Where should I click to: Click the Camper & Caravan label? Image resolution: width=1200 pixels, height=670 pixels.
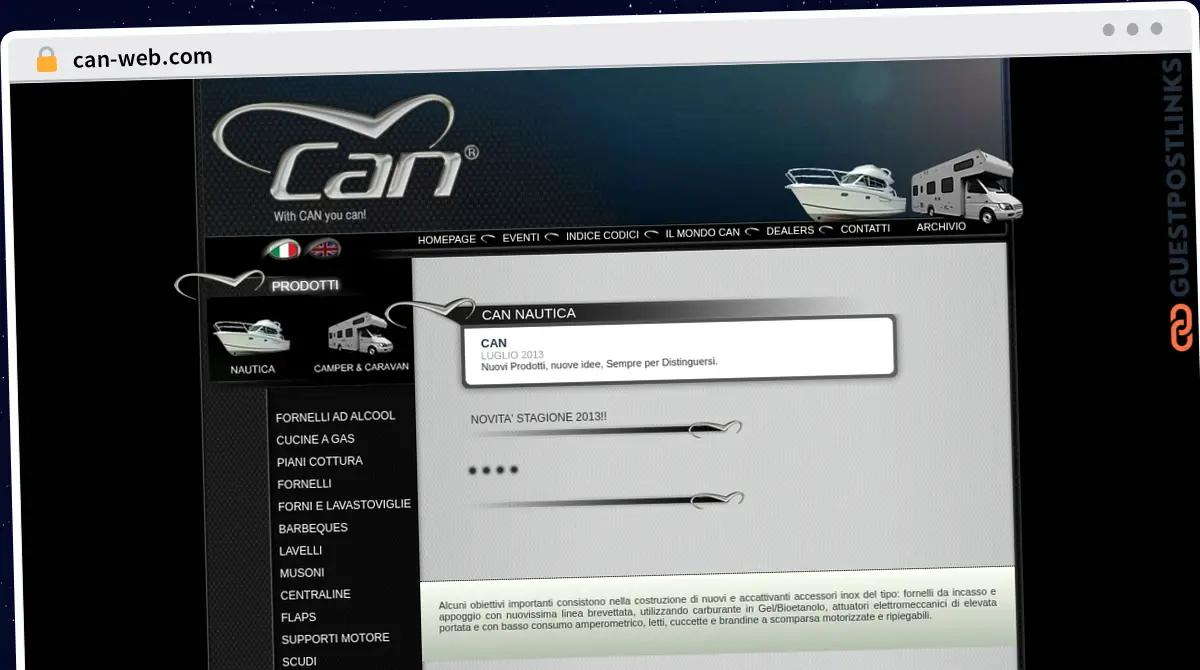click(361, 368)
